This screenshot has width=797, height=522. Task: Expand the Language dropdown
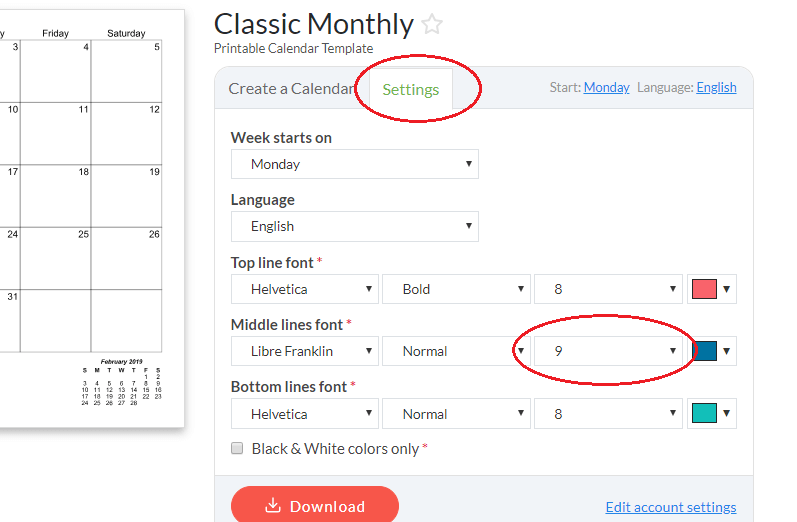[x=354, y=226]
